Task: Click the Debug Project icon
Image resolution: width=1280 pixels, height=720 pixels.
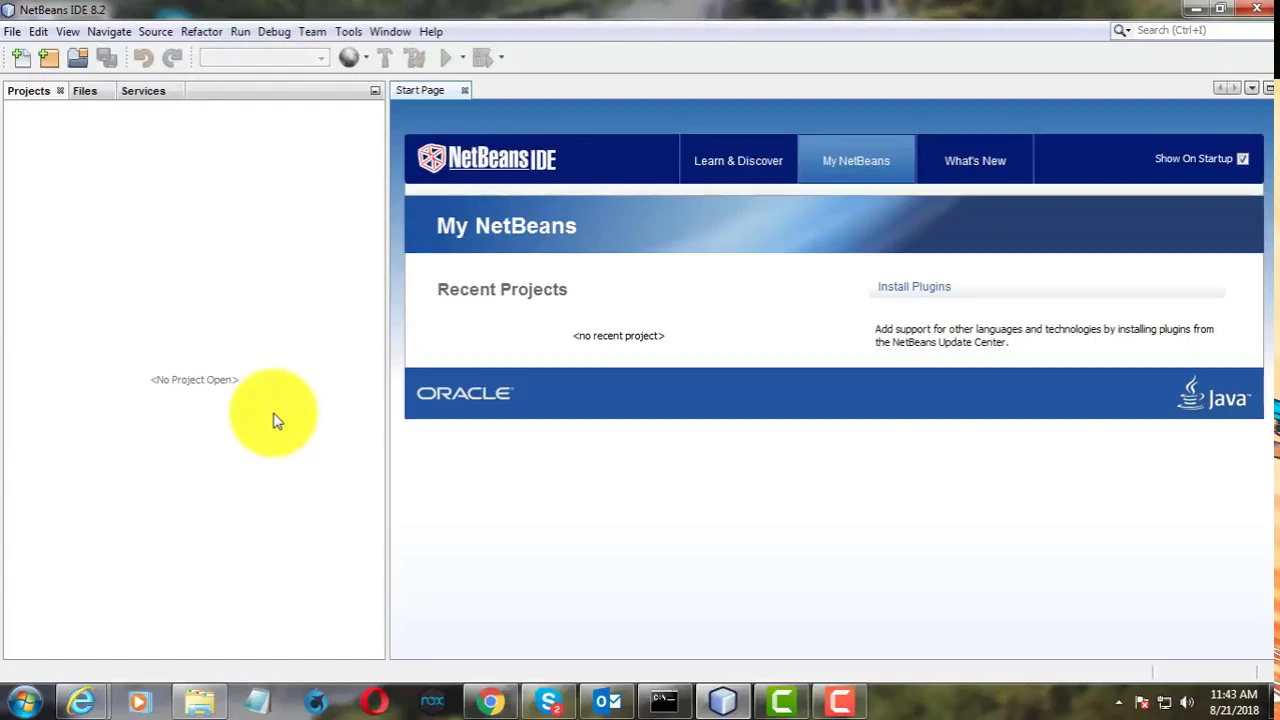Action: coord(482,58)
